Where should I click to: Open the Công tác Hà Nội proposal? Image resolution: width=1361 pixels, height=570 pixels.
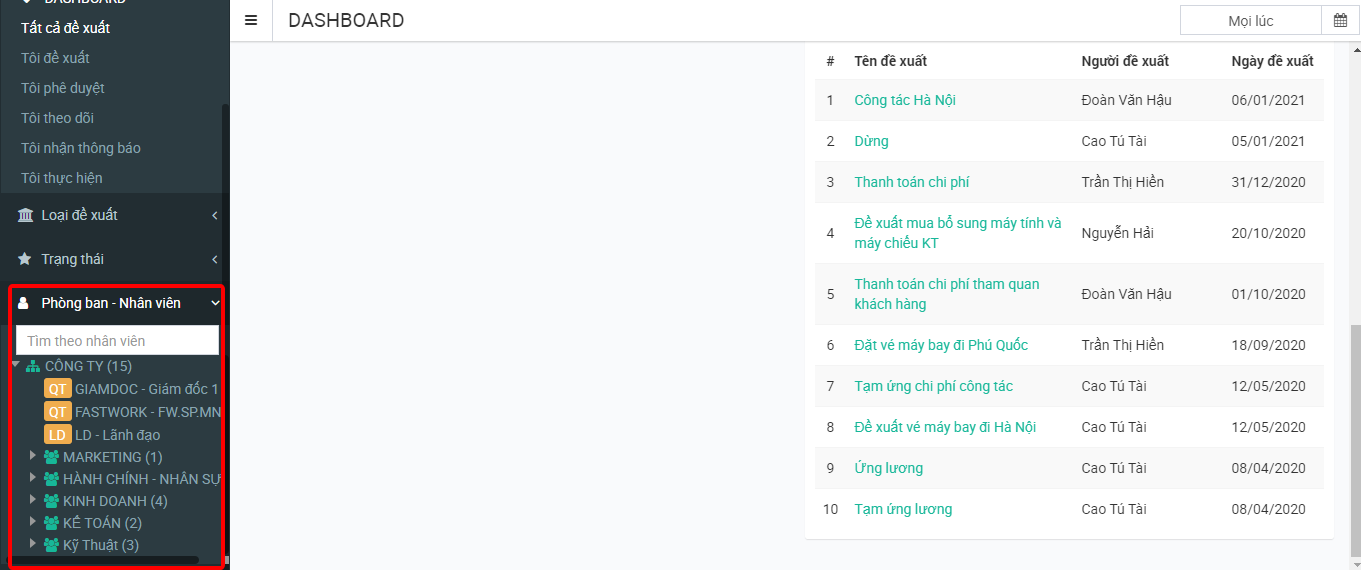click(x=905, y=100)
